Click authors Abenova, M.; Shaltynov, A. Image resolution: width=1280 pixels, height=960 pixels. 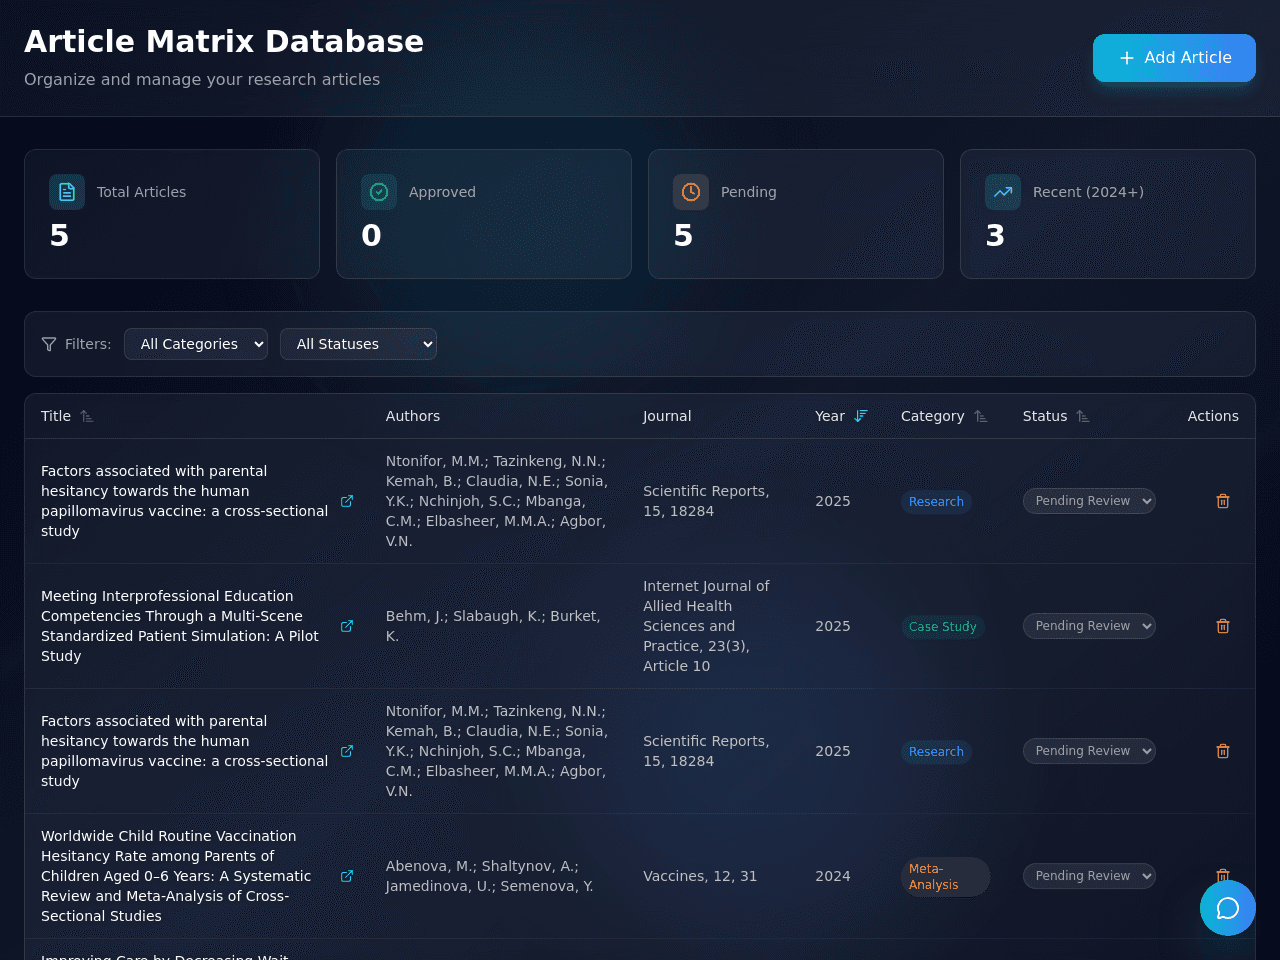tap(490, 876)
